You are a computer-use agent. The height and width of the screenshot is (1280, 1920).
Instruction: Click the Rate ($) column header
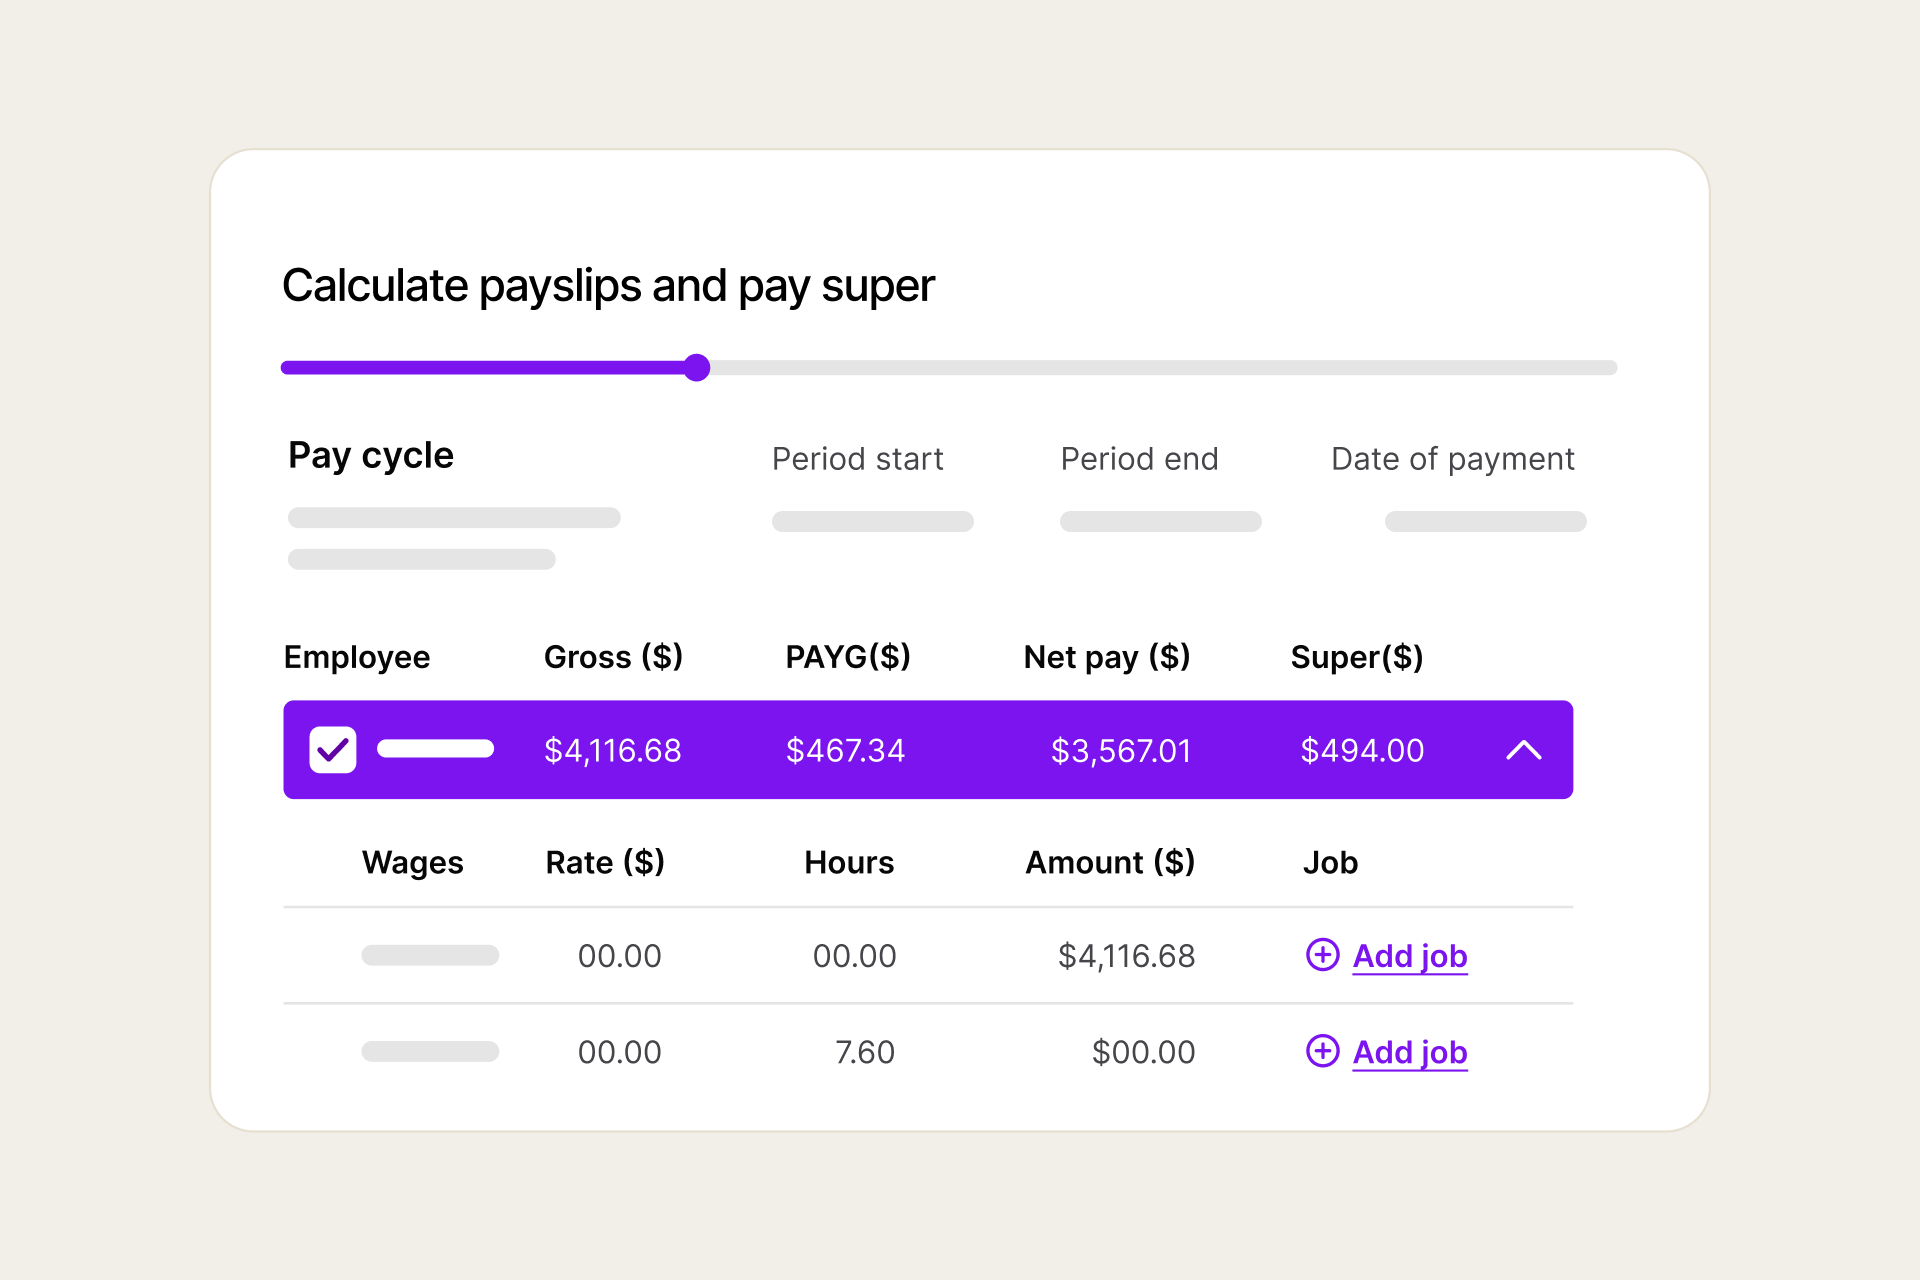coord(605,862)
